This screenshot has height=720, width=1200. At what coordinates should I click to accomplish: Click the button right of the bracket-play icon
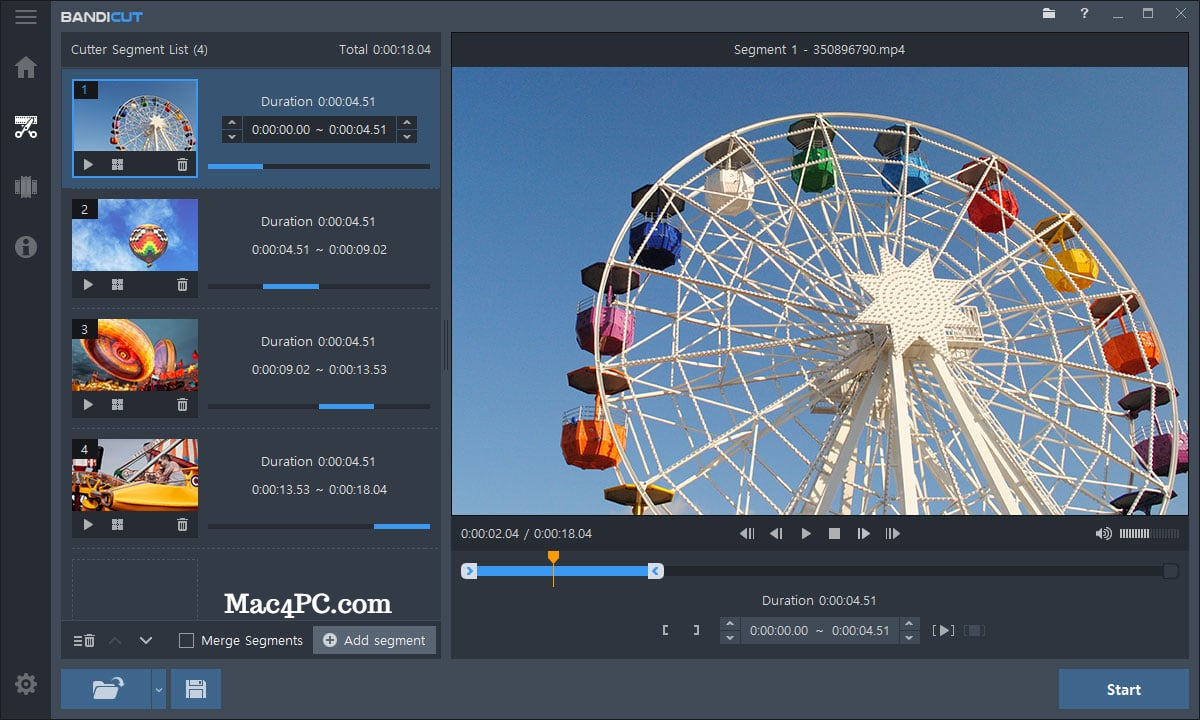[x=975, y=630]
